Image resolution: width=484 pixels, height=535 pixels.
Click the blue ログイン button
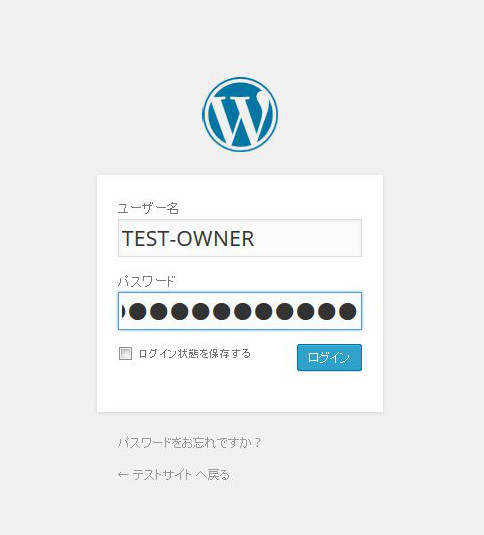329,357
